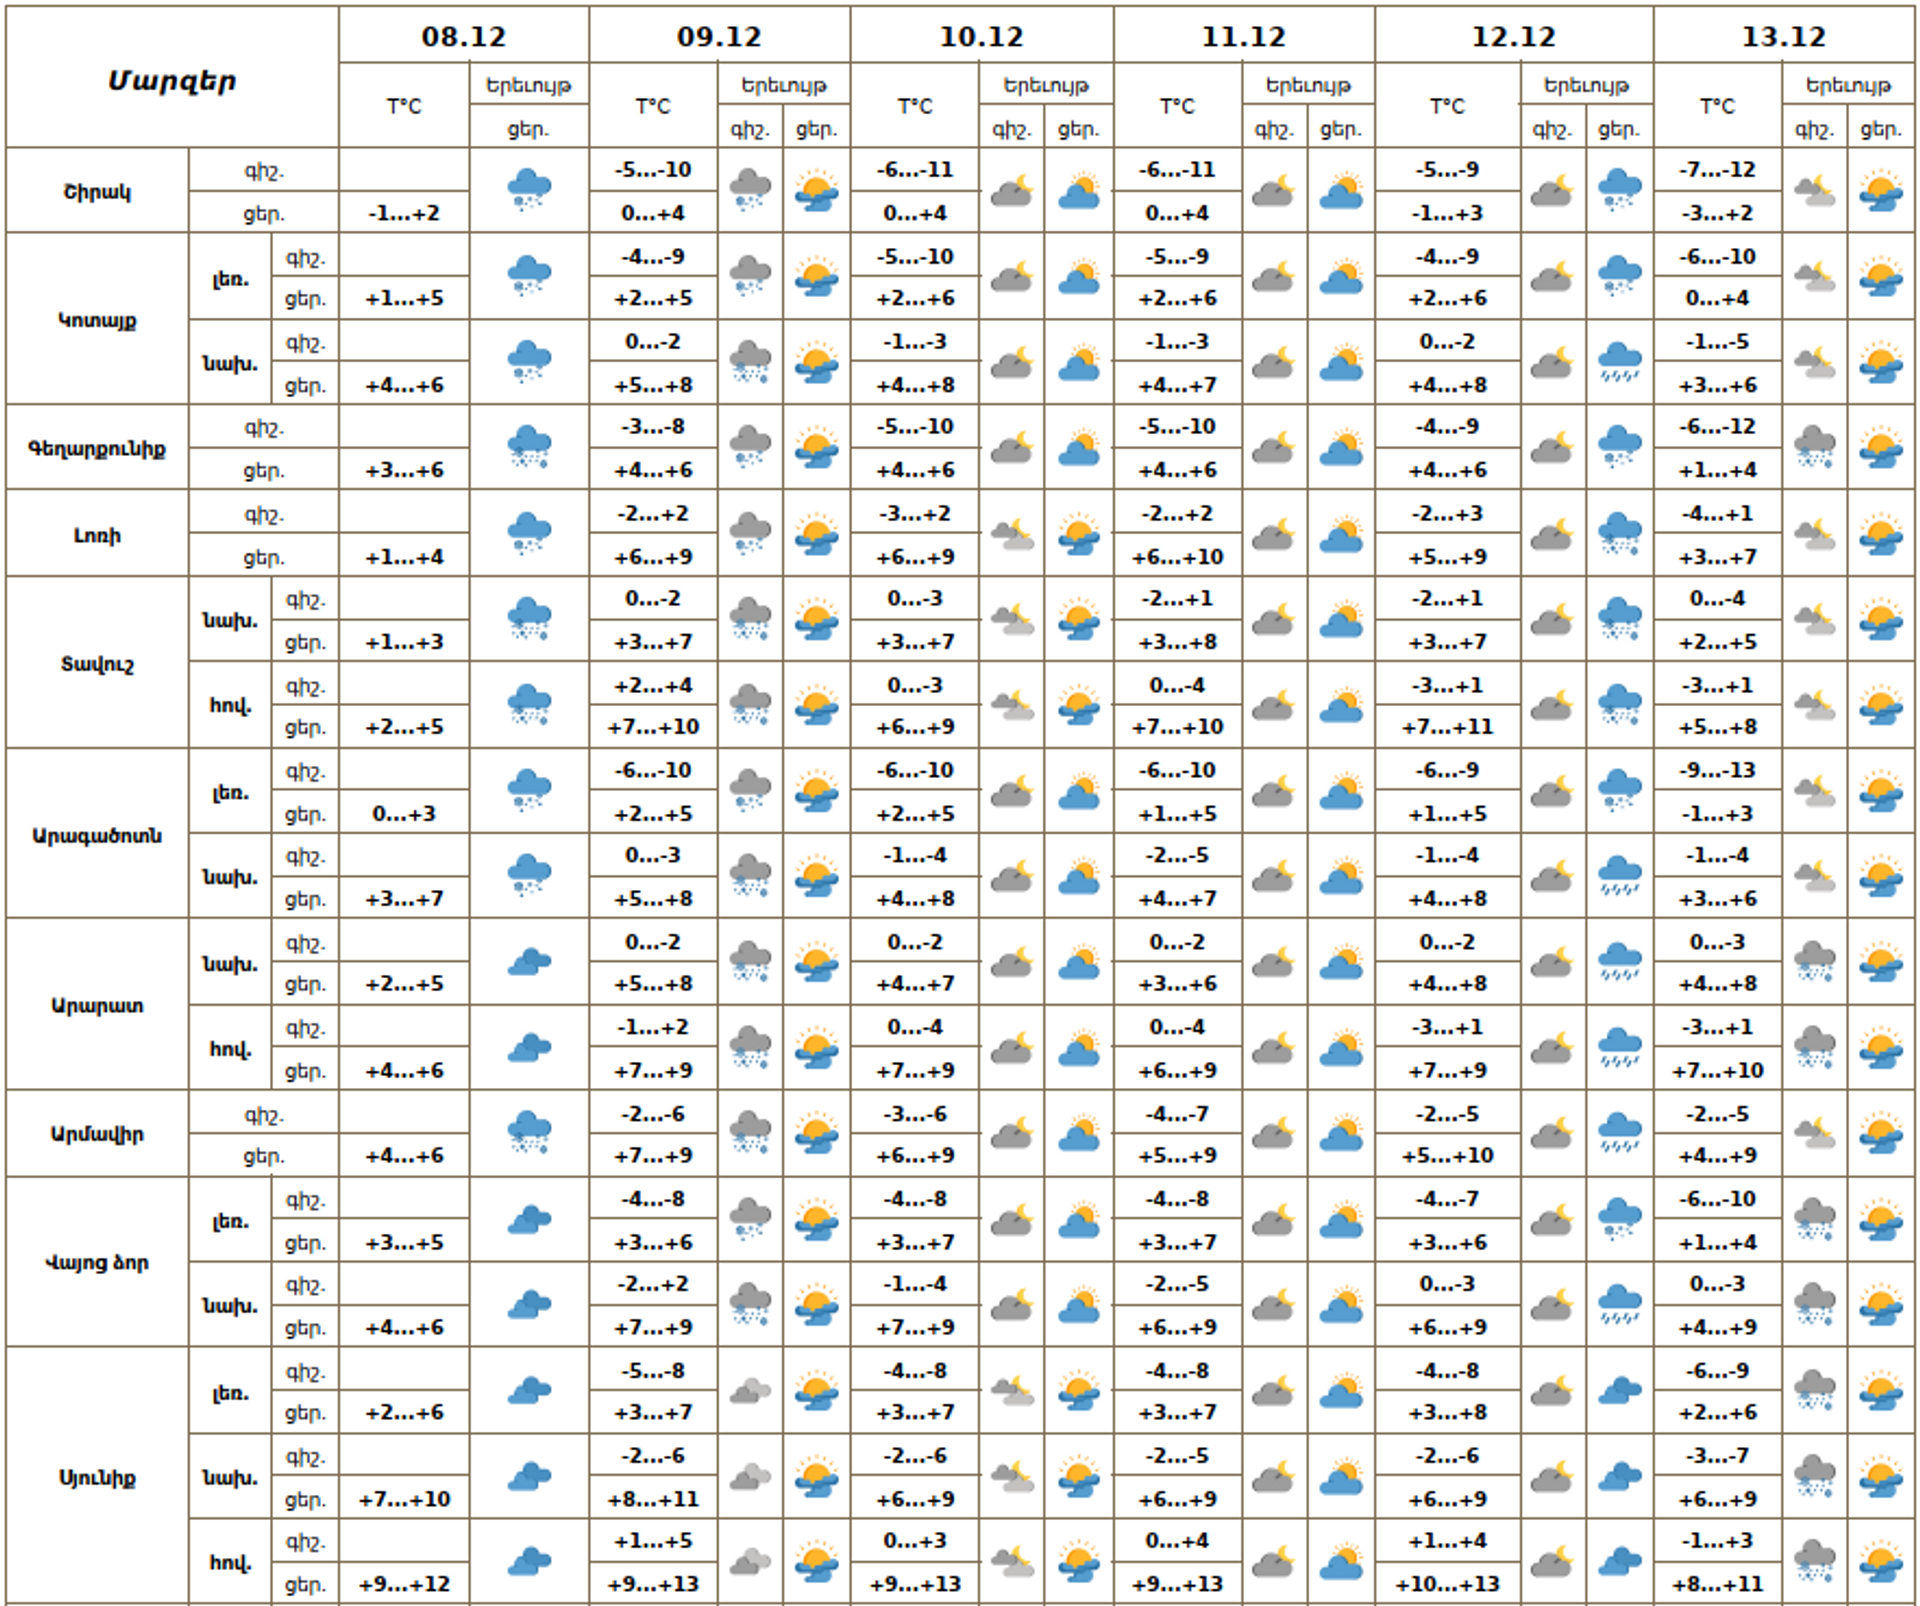Click Սյունիք հով. 09.12 night light-grey cloud icon
The width and height of the screenshot is (1920, 1606).
(750, 1561)
